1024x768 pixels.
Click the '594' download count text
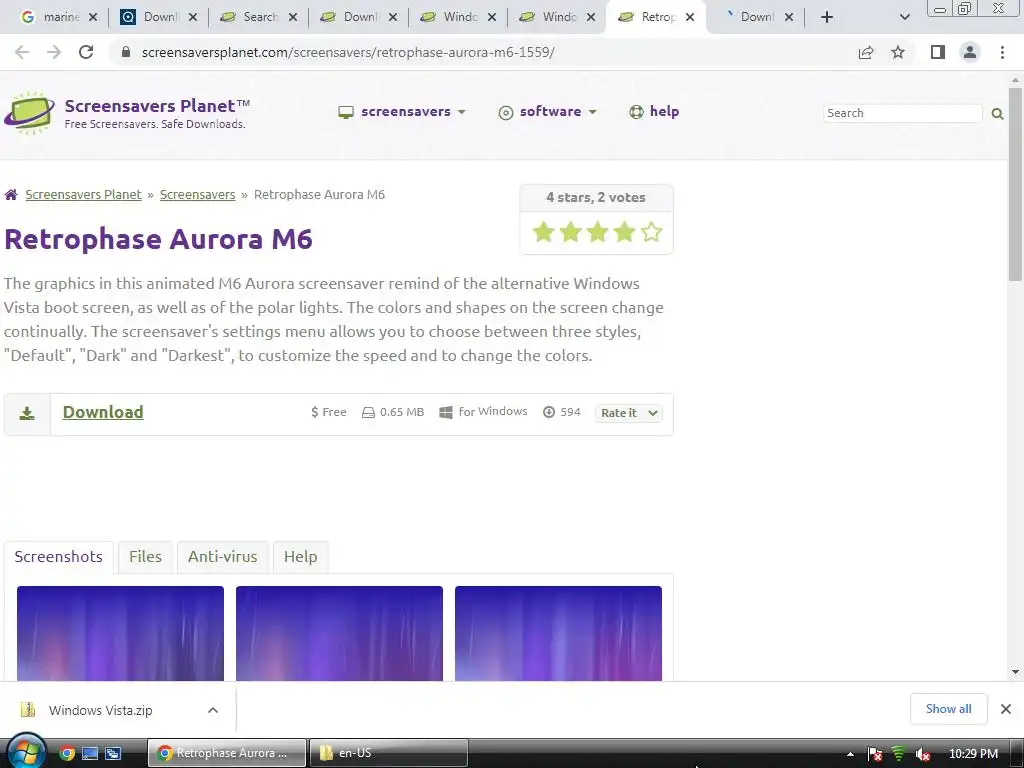570,412
